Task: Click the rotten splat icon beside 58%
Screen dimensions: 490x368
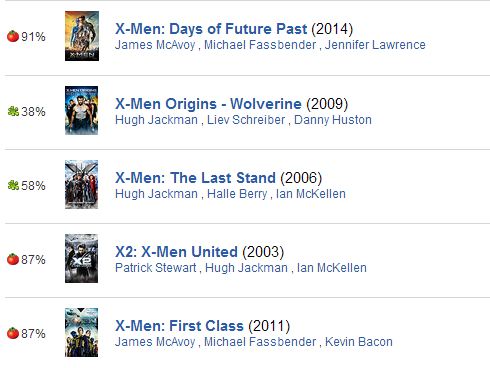Action: pyautogui.click(x=13, y=185)
